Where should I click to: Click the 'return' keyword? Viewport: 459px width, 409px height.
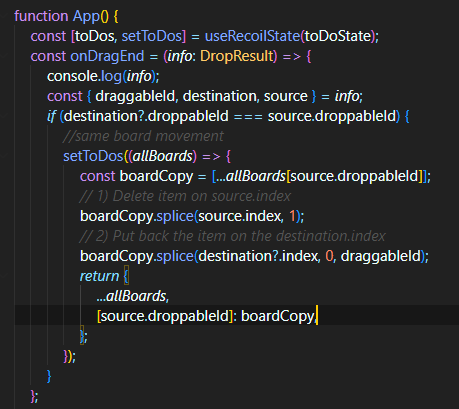(x=99, y=276)
